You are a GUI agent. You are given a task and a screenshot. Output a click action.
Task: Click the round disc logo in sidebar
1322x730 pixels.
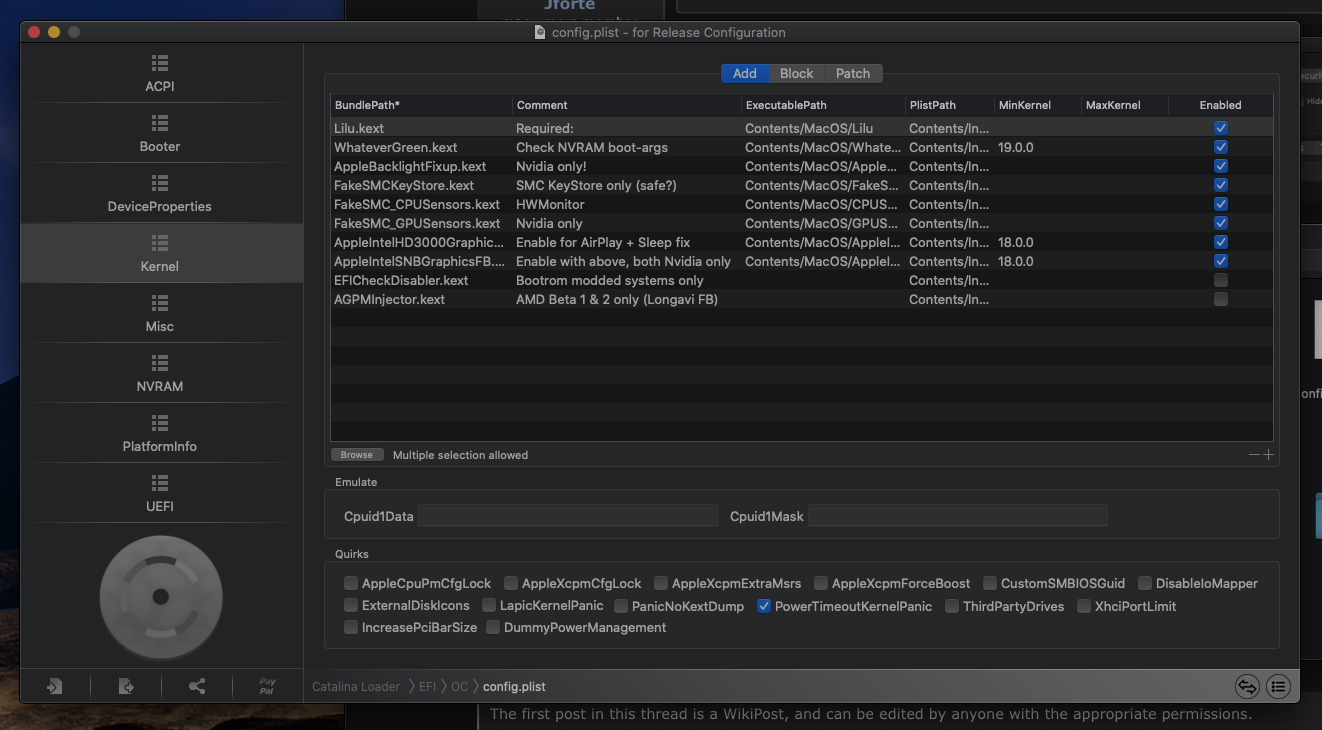click(160, 597)
